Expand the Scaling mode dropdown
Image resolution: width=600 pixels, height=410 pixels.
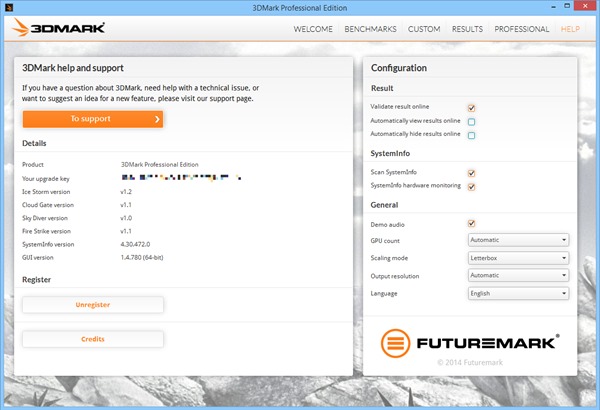pos(518,258)
